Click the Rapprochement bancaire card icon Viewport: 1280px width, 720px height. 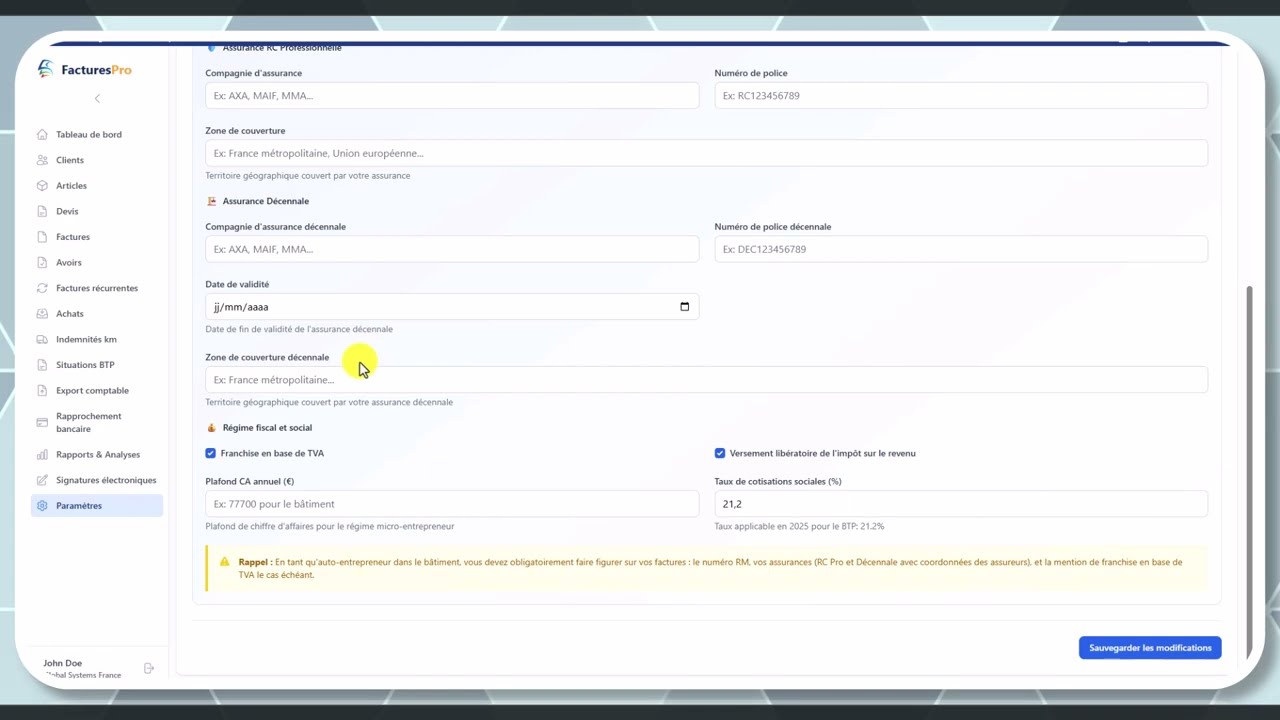tap(42, 422)
